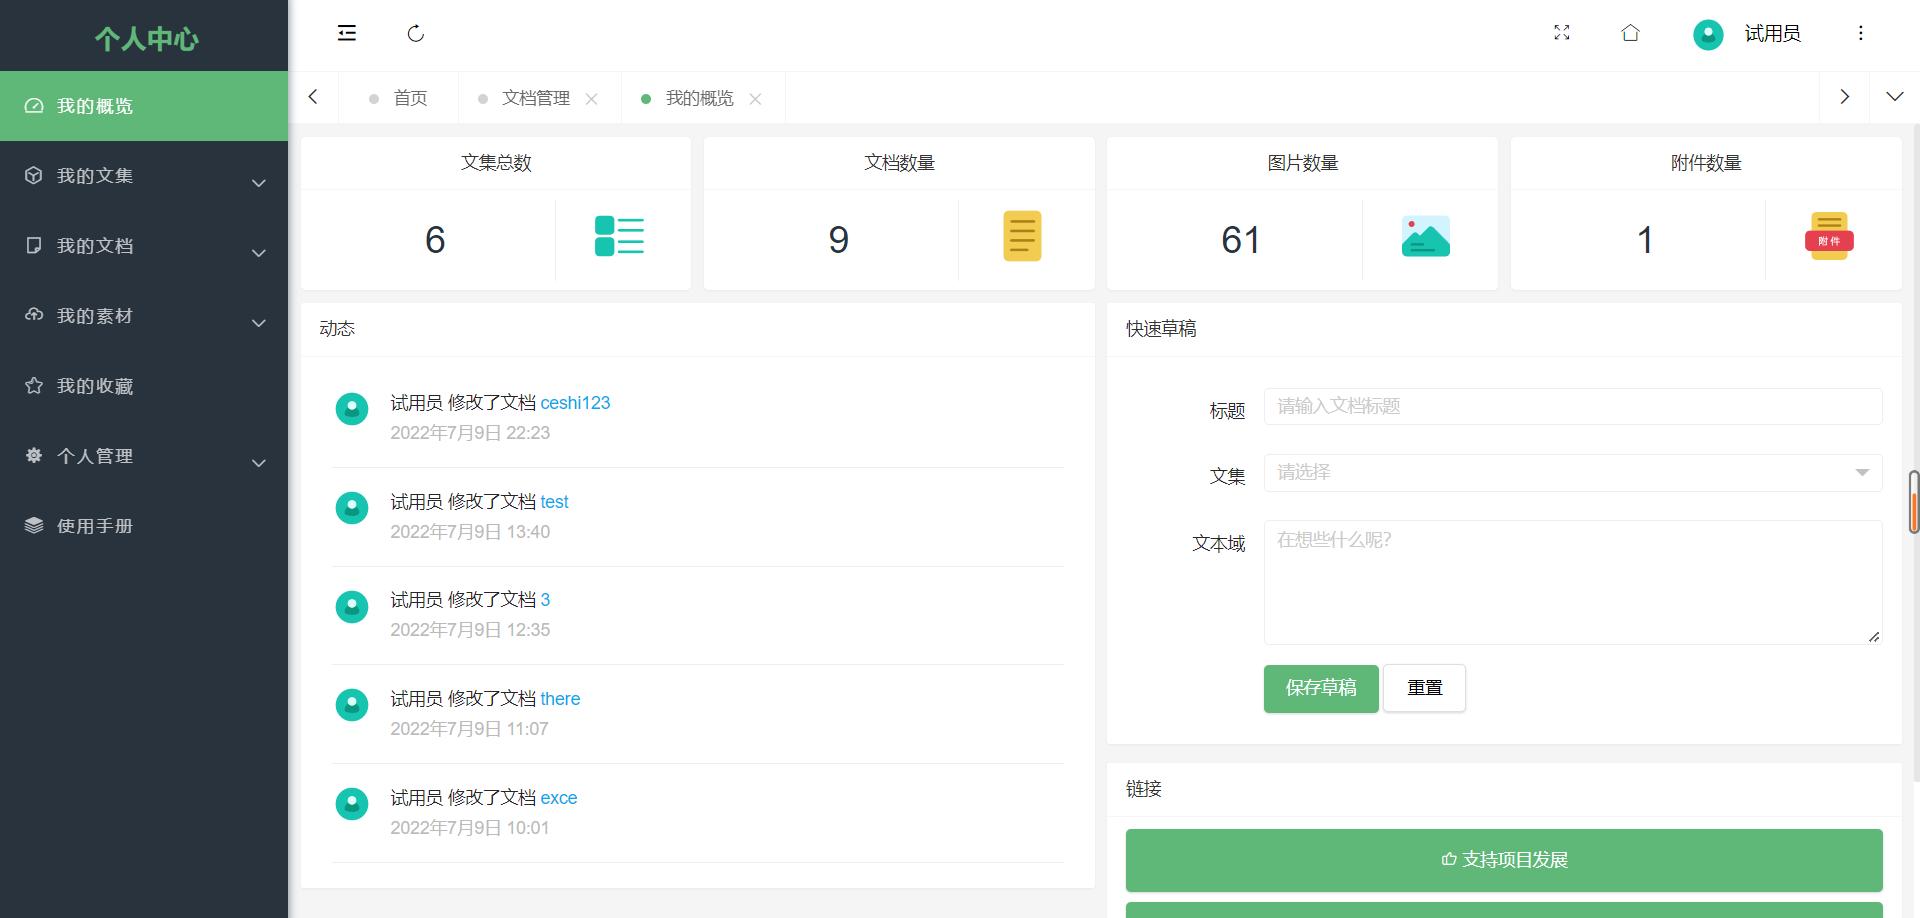The height and width of the screenshot is (918, 1920).
Task: Click the 试用员 username in header
Action: pos(1772,34)
